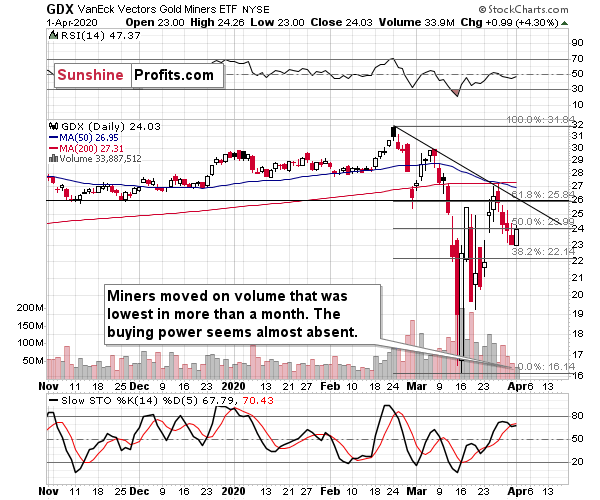600x500 pixels.
Task: Click the '50.0%: 23.99' Fibonacci label
Action: (x=543, y=221)
